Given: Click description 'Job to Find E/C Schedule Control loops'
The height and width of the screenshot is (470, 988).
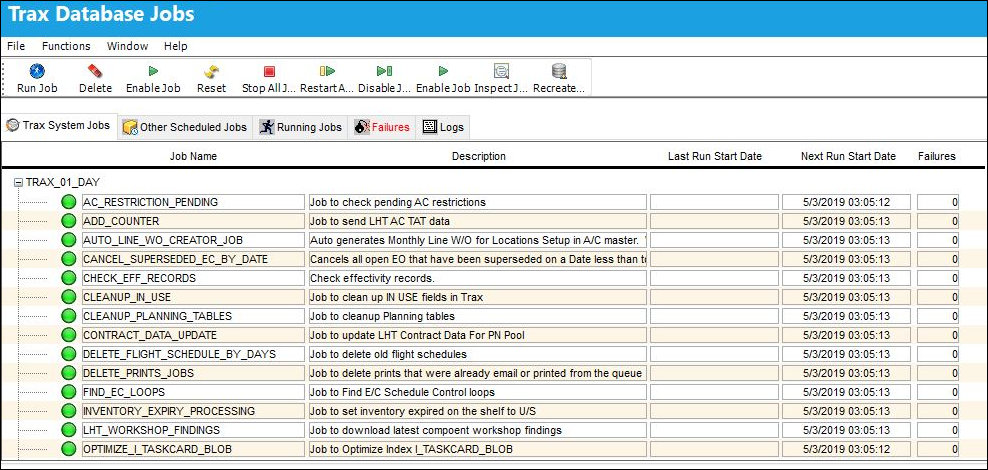Looking at the screenshot, I should click(x=477, y=392).
